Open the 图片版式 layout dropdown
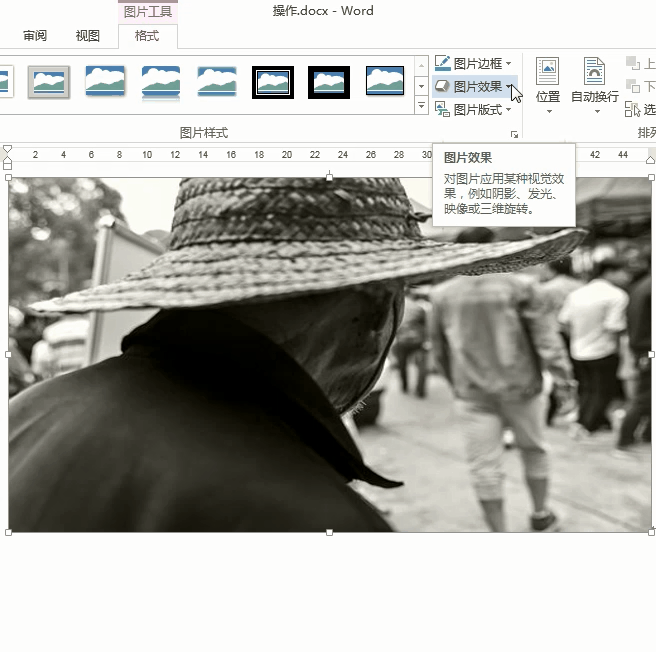The image size is (656, 652). pos(477,110)
